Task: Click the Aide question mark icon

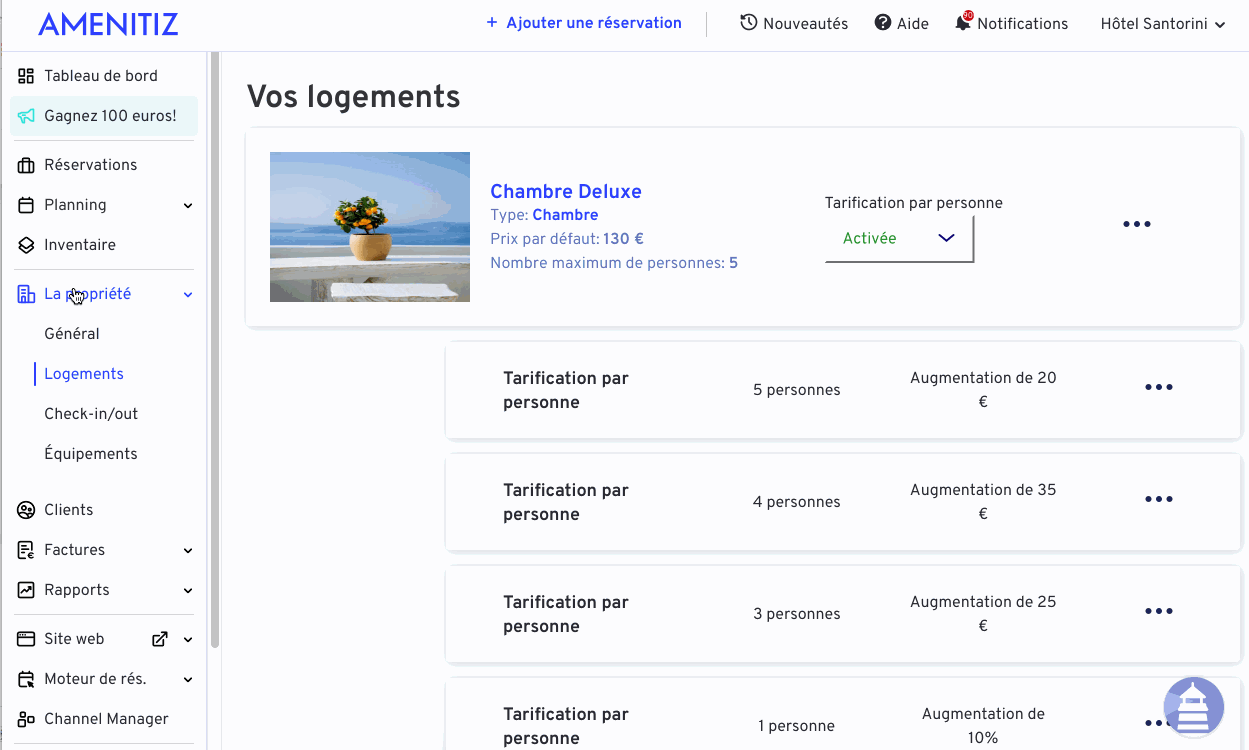Action: point(883,23)
